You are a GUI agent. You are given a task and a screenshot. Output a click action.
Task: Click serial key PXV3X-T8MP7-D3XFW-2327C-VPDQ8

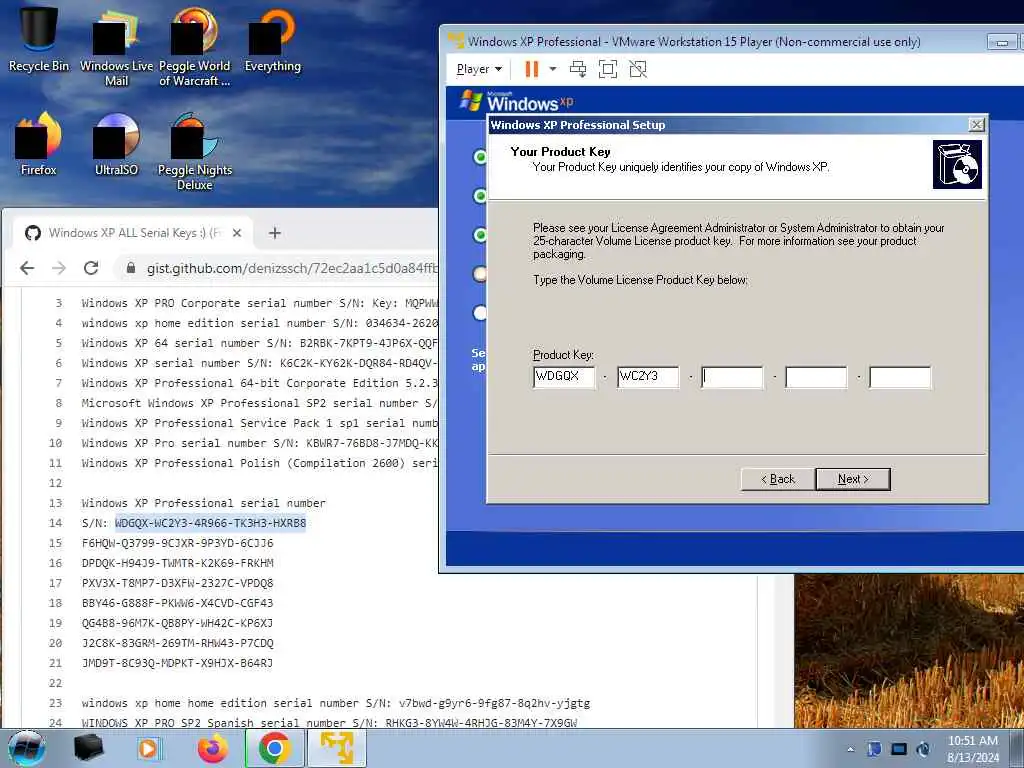178,583
